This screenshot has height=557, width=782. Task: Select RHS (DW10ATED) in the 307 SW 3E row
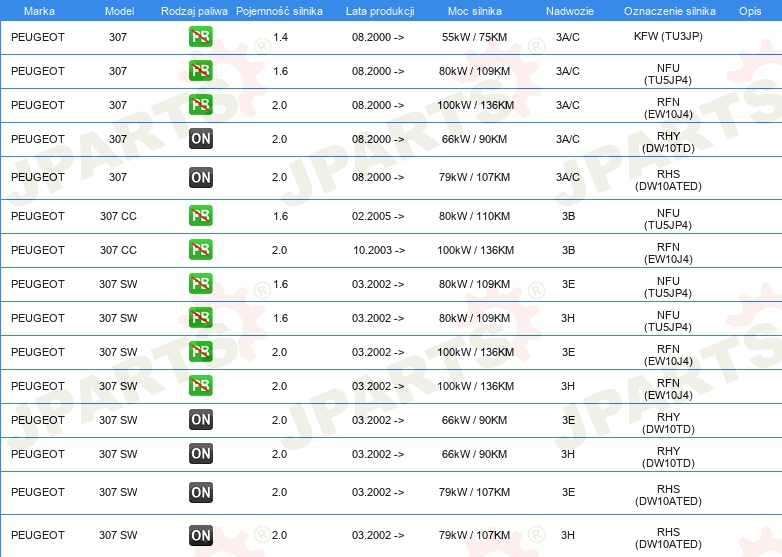coord(668,495)
